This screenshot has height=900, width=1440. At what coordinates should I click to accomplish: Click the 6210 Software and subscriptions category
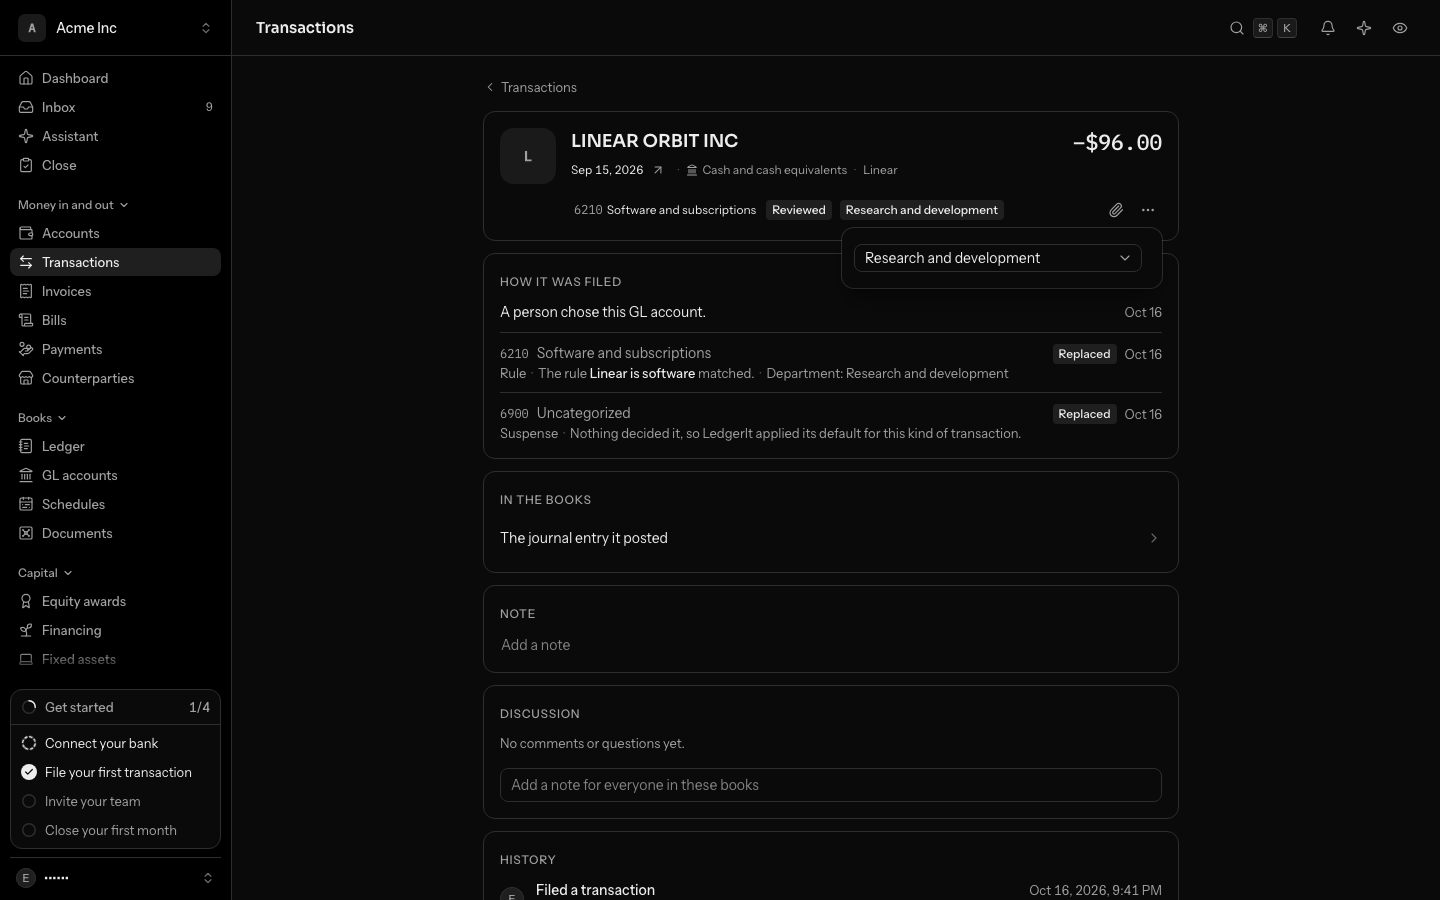pyautogui.click(x=665, y=210)
